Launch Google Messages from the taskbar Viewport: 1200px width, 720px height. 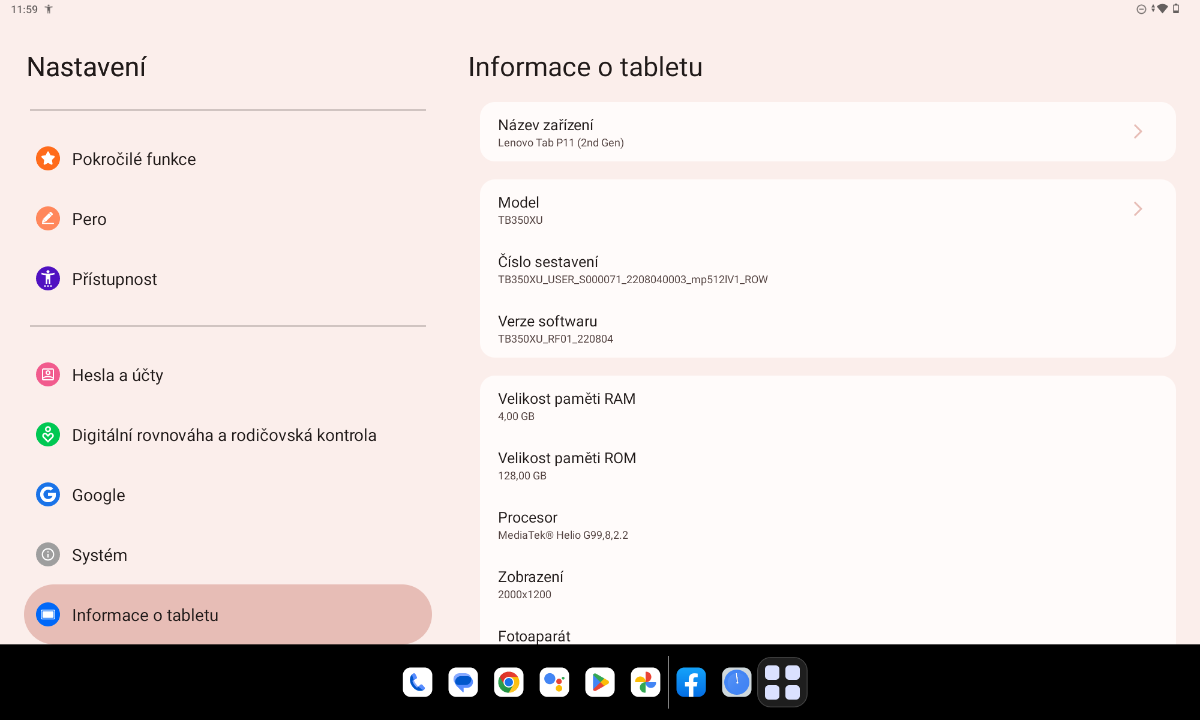(x=463, y=683)
